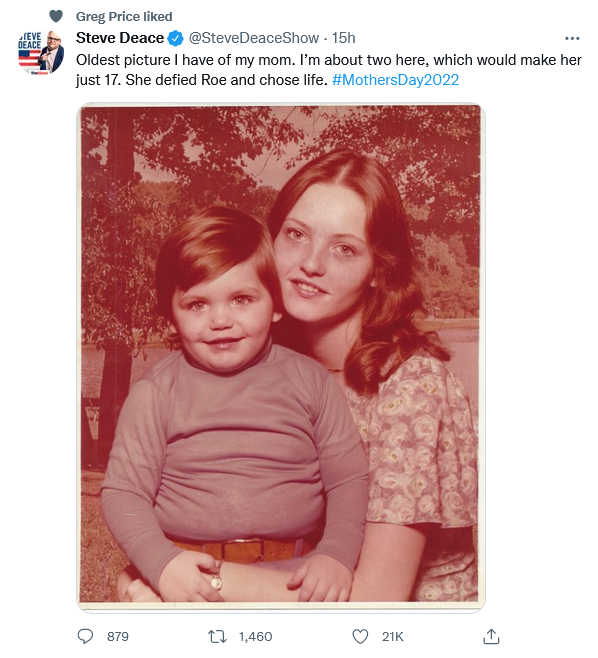Open the Greg Price liked label
598x658 pixels.
coord(124,16)
